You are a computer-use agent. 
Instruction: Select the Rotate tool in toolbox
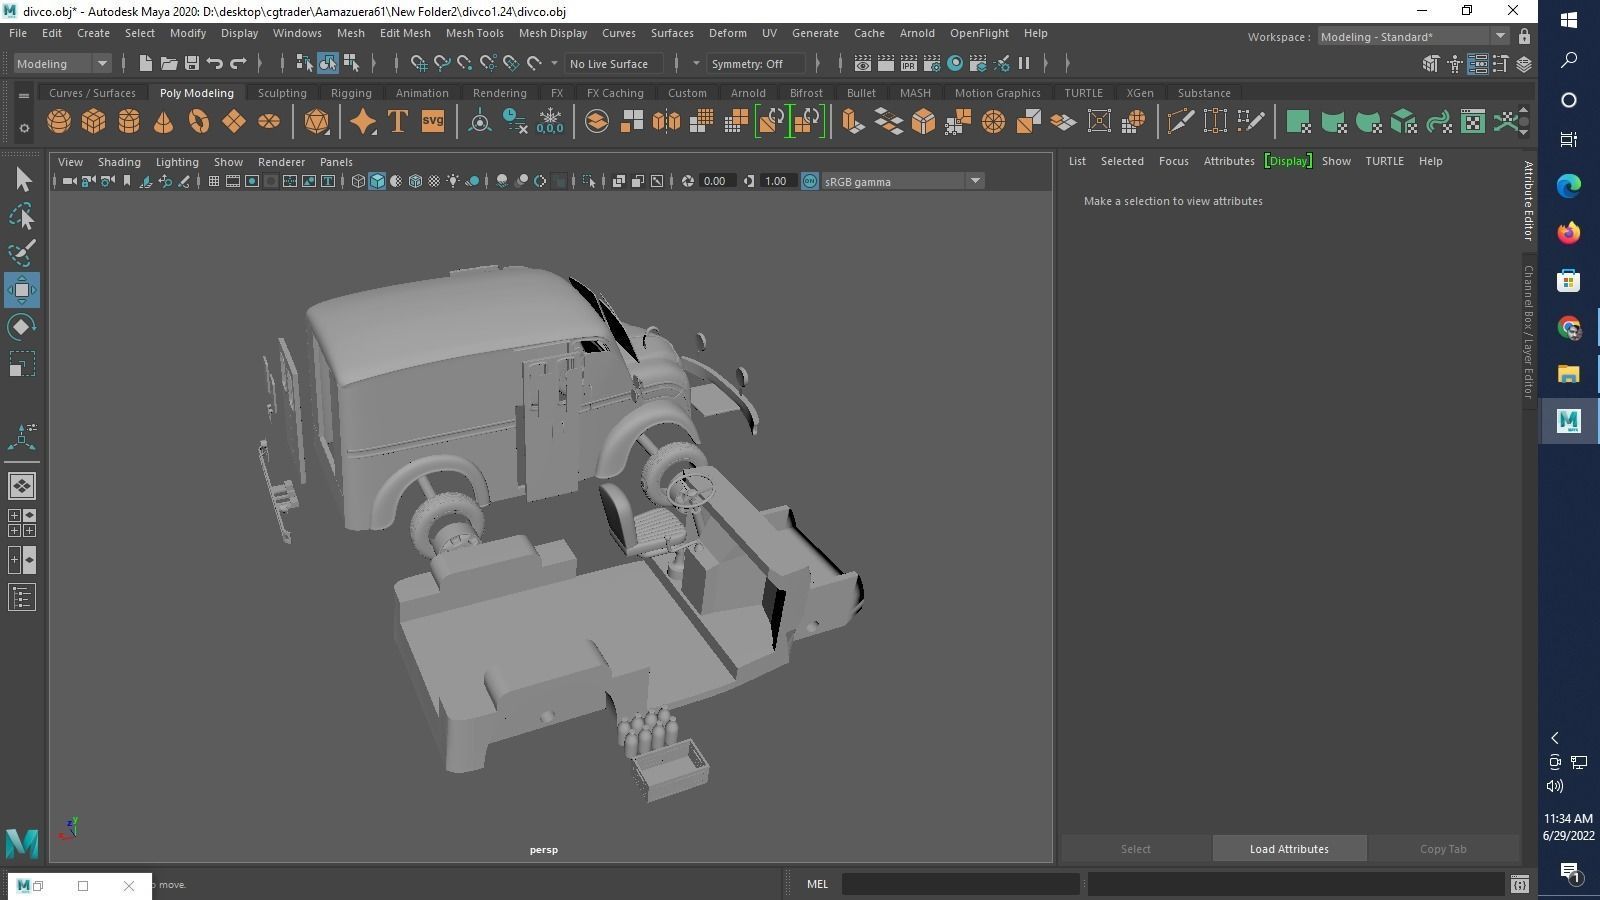coord(22,327)
